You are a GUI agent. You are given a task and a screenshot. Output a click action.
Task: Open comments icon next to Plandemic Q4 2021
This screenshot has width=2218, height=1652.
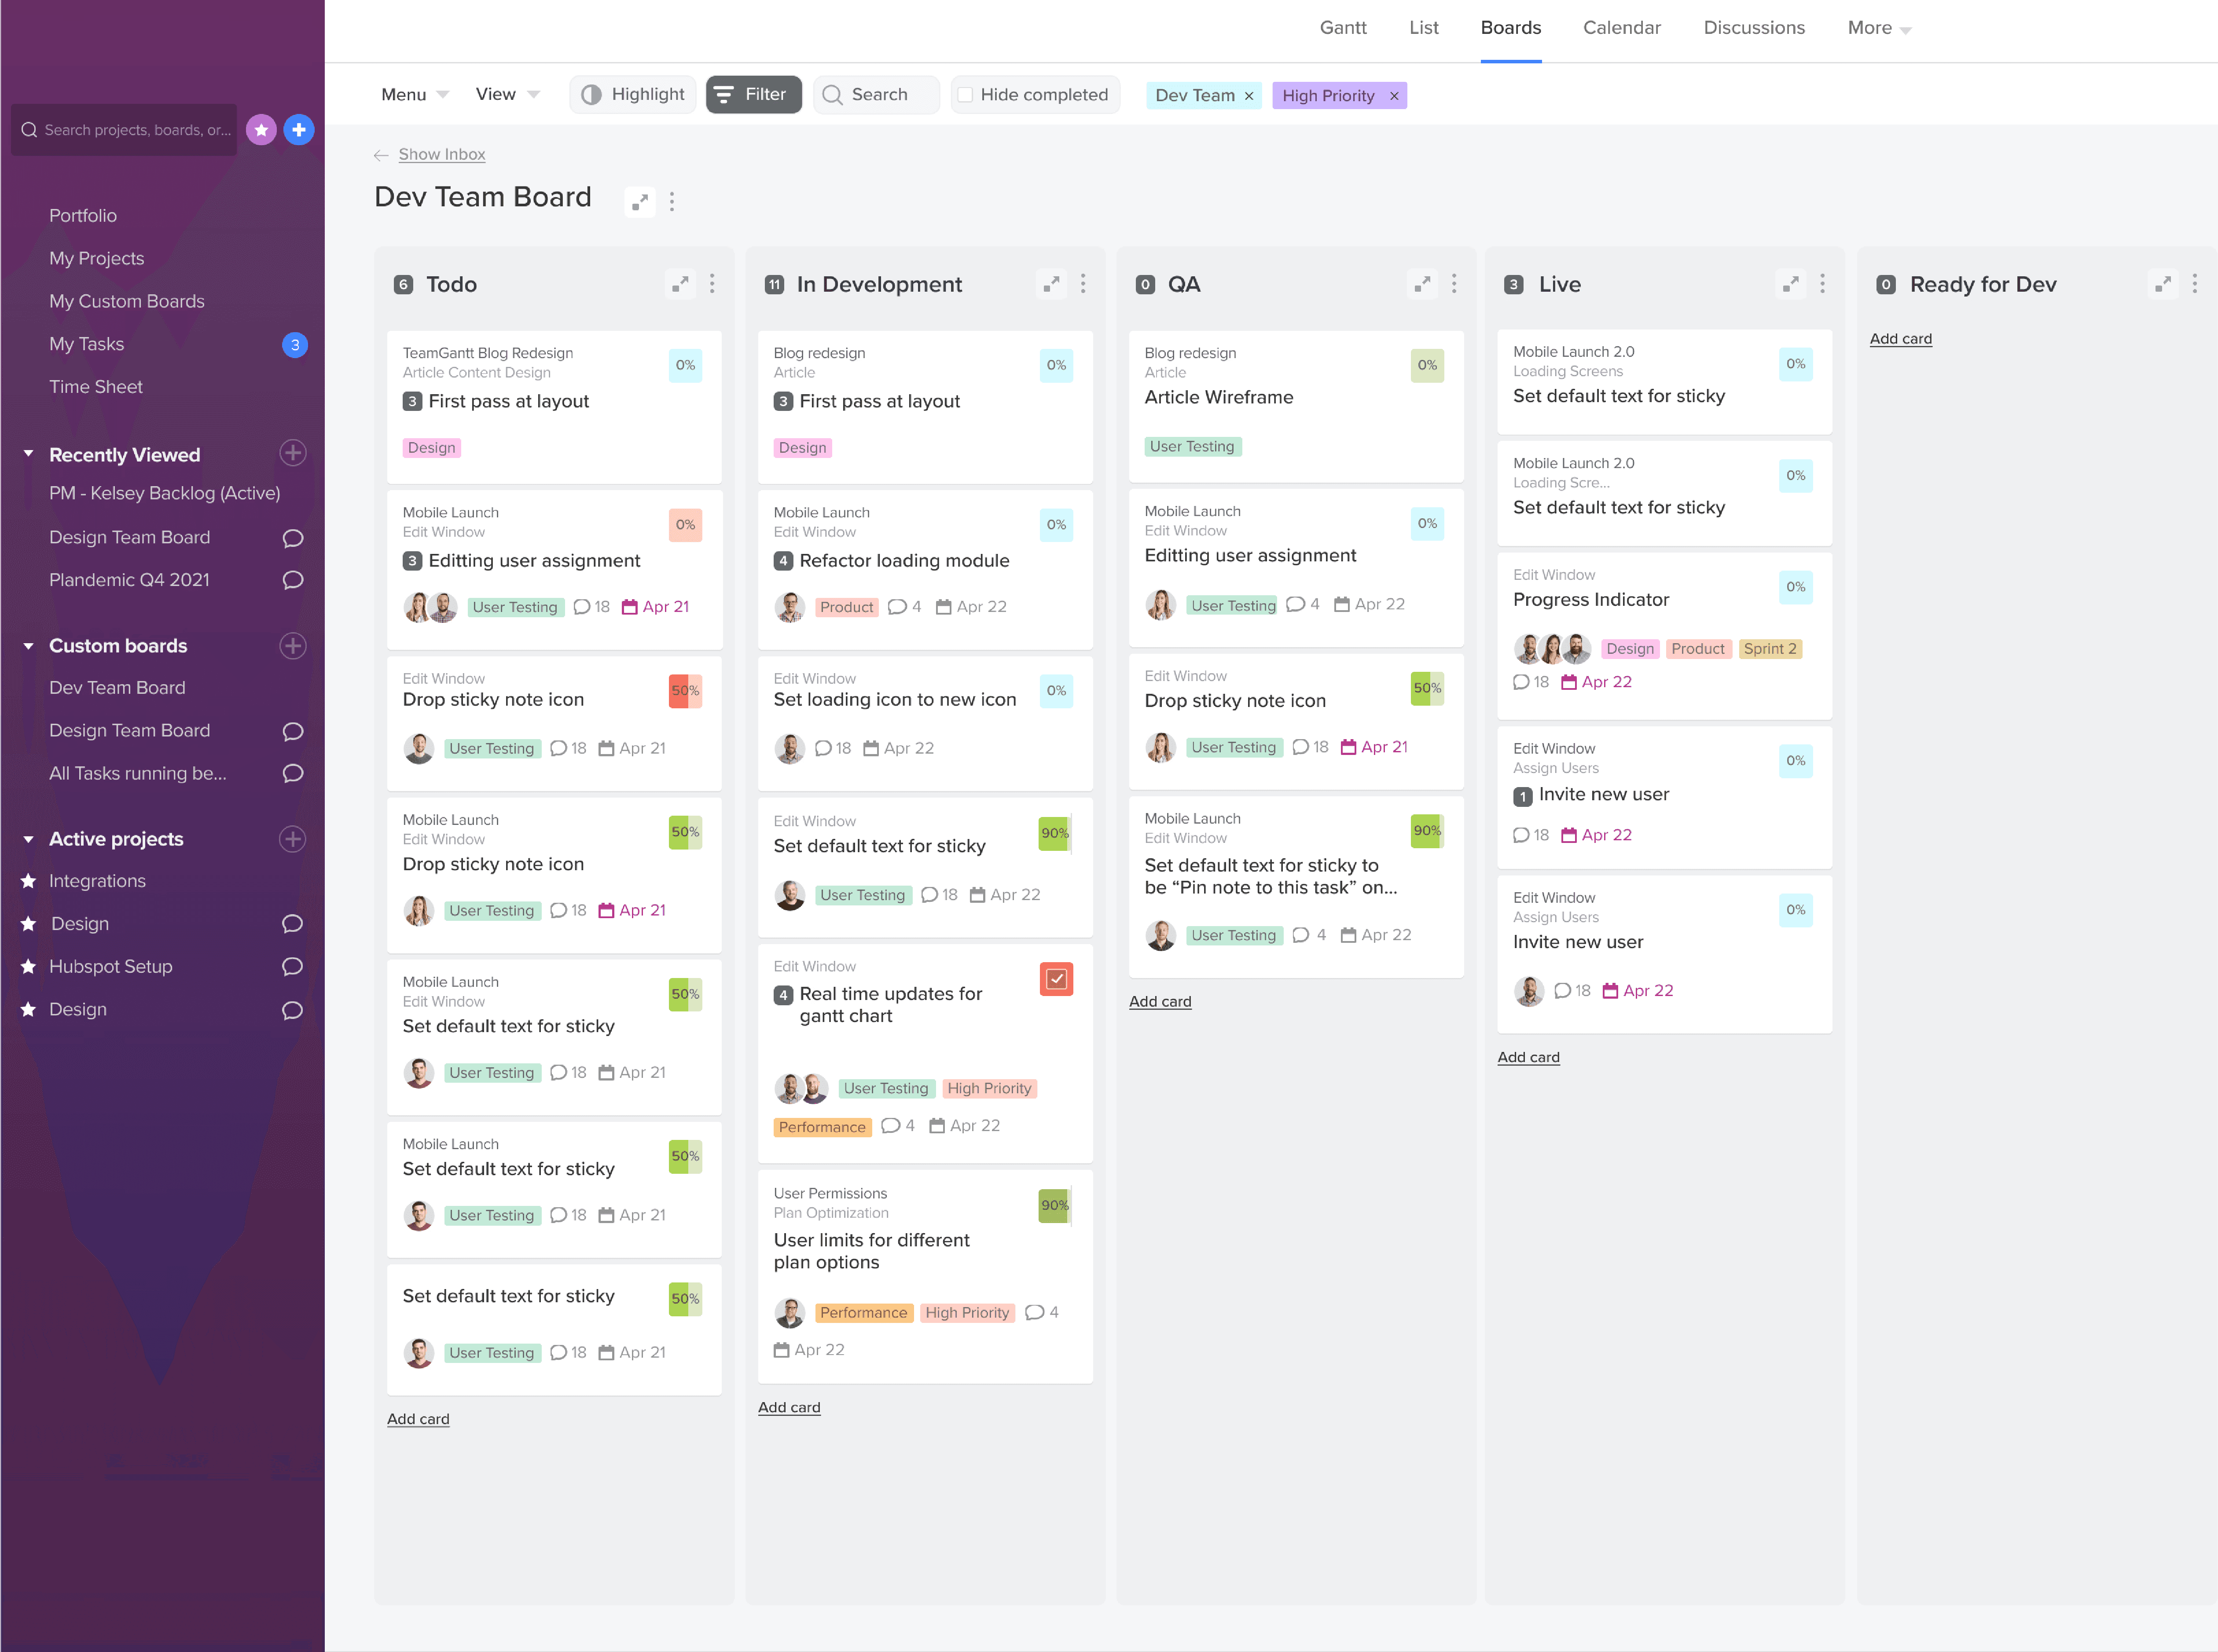292,580
